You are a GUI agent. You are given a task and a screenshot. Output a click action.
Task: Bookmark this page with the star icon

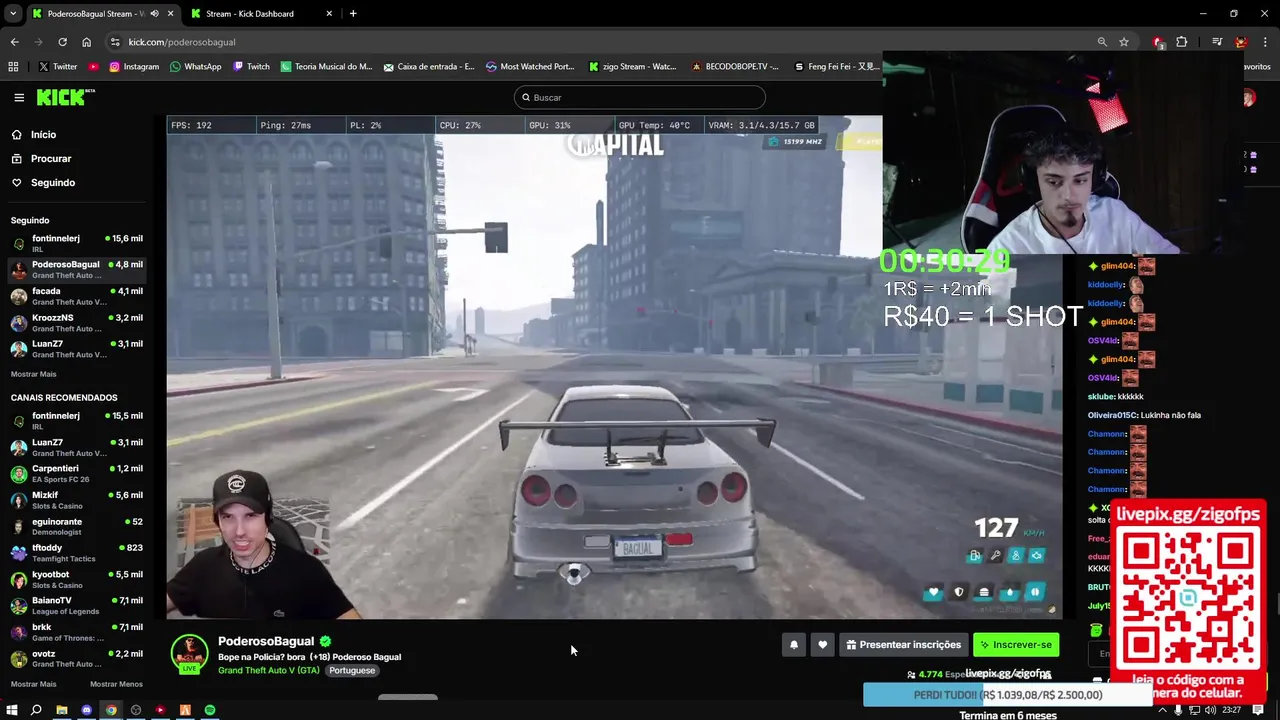pyautogui.click(x=1124, y=42)
